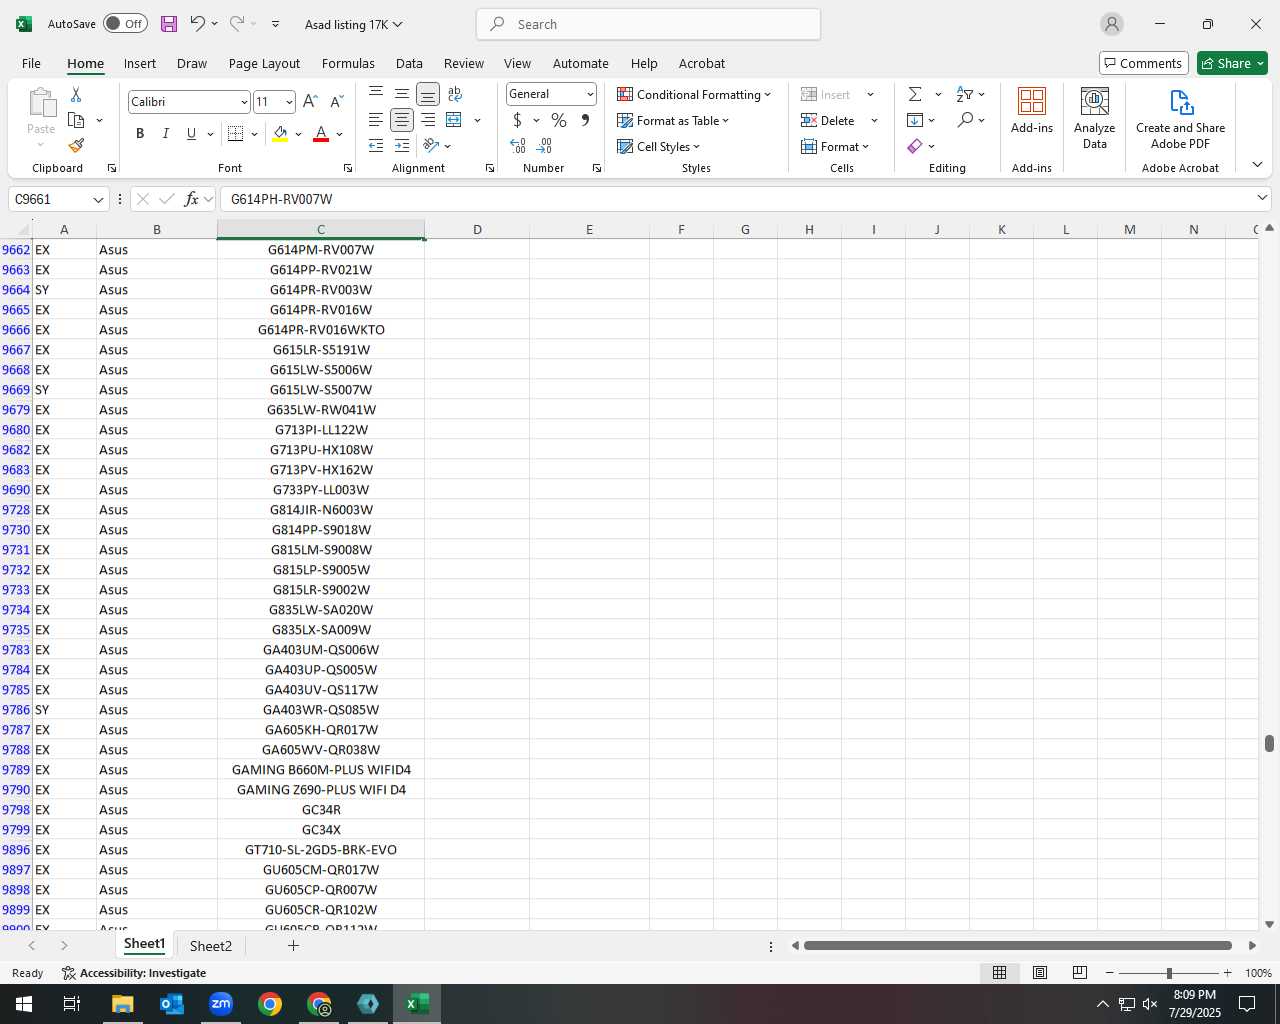Viewport: 1280px width, 1024px height.
Task: Click the Merge & Center icon
Action: click(454, 120)
